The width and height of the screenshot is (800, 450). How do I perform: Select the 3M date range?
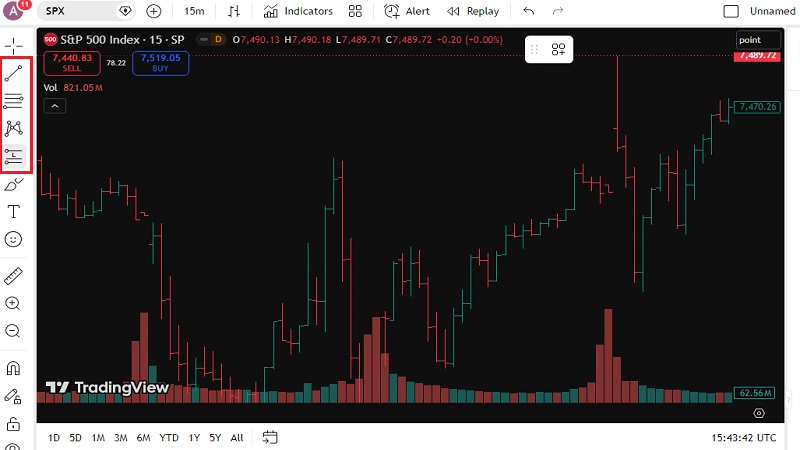tap(120, 438)
